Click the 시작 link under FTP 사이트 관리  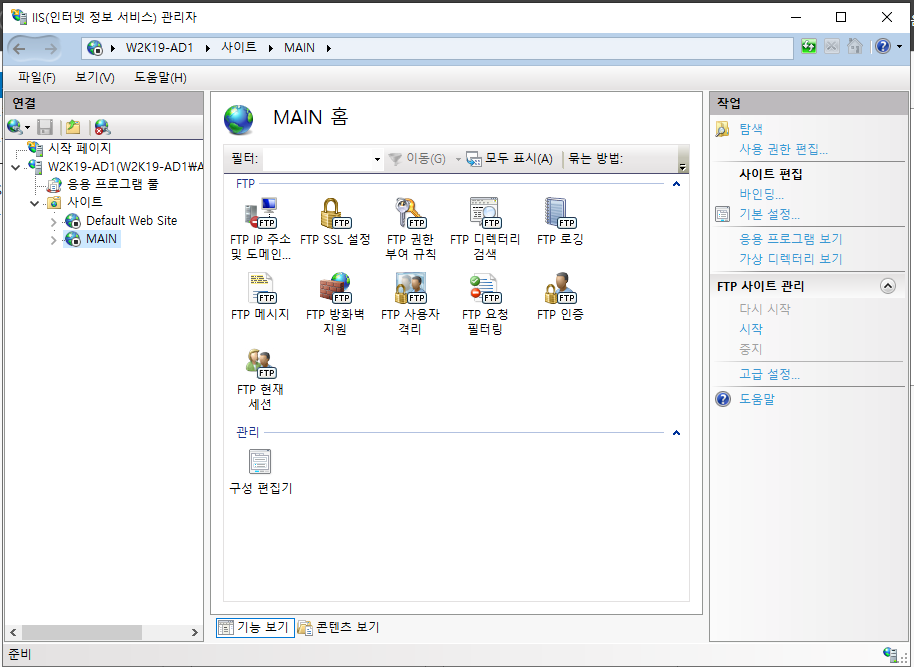(x=751, y=329)
